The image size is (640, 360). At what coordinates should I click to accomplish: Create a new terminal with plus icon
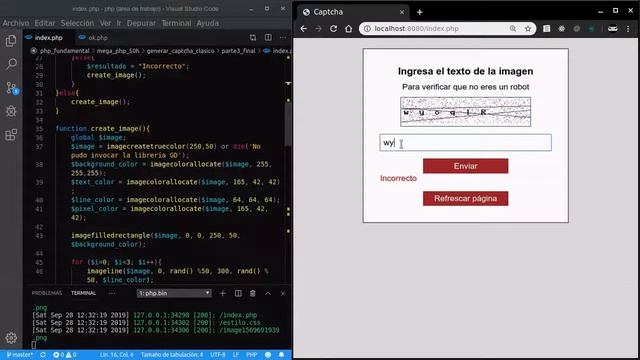click(222, 293)
